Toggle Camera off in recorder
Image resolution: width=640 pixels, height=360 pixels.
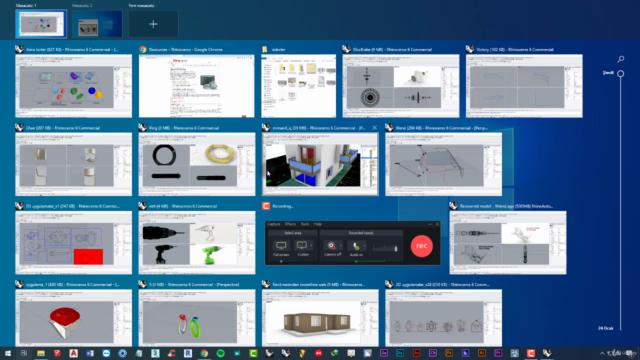point(331,246)
